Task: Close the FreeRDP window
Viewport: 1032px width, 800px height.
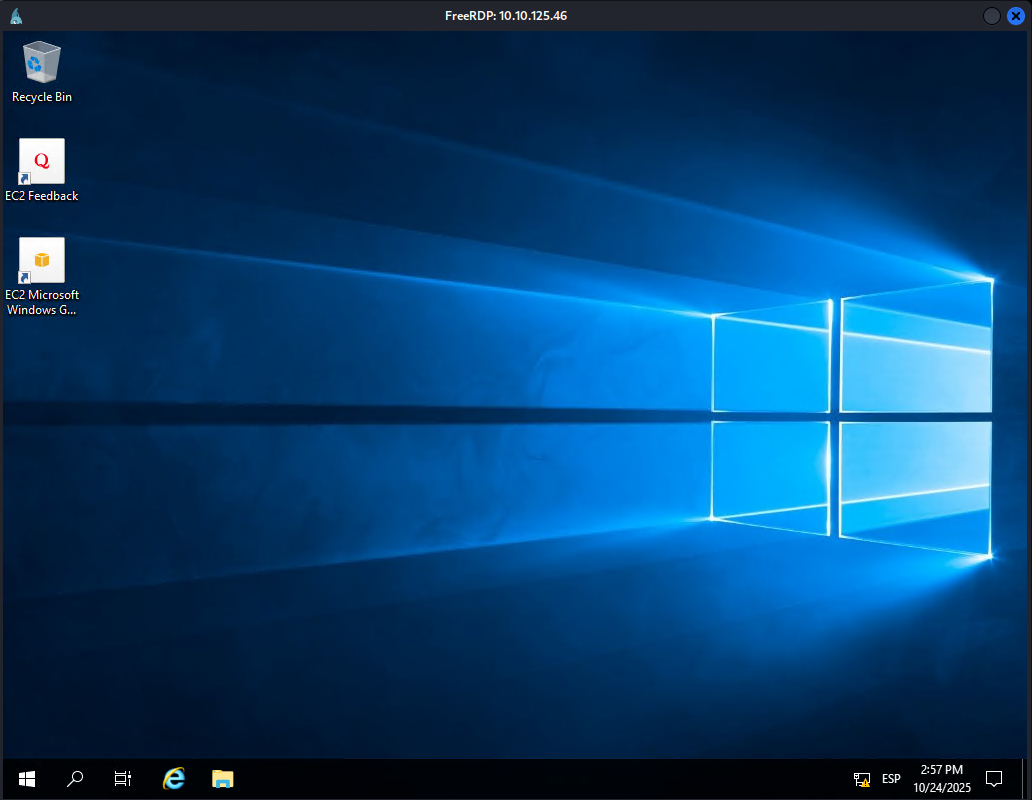Action: tap(1016, 16)
